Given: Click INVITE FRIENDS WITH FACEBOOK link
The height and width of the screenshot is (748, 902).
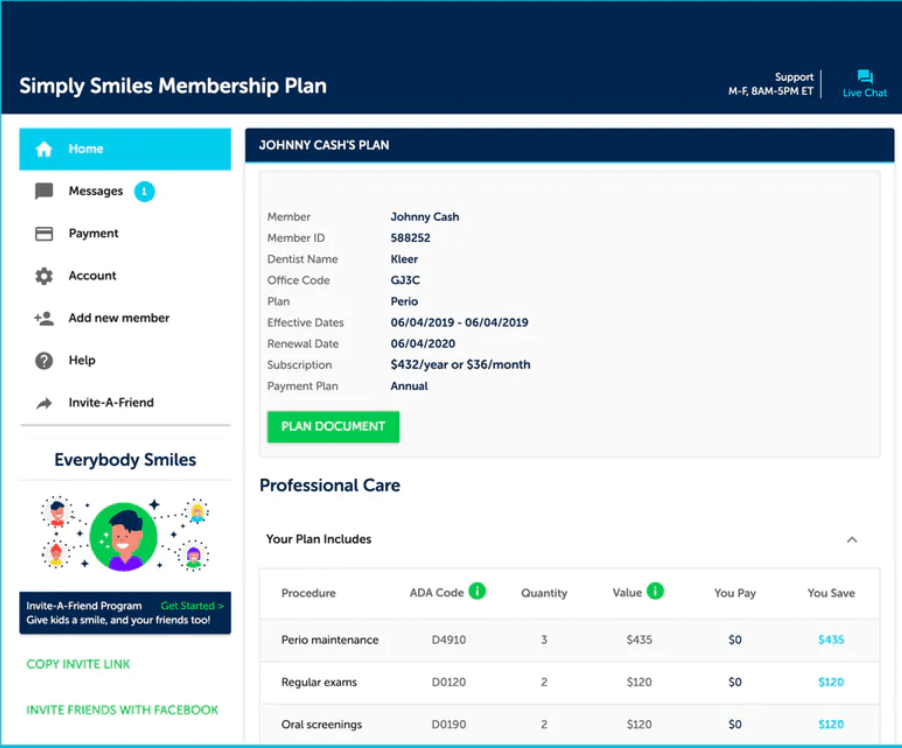Looking at the screenshot, I should (x=122, y=710).
